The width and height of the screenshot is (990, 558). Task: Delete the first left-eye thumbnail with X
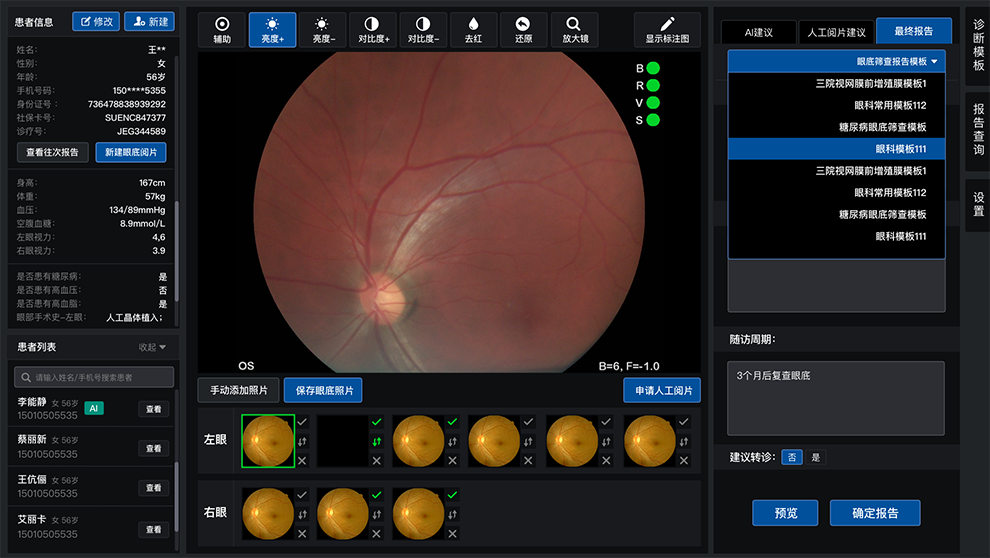[x=301, y=460]
